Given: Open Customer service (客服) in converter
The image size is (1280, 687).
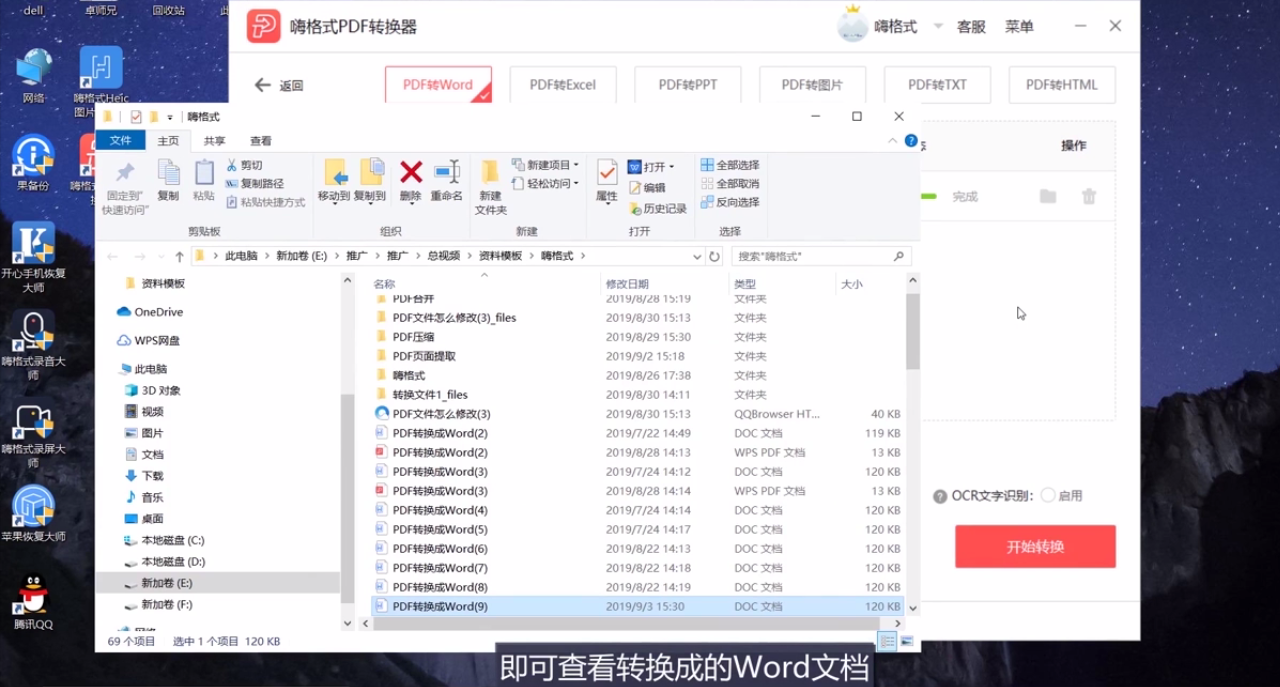Looking at the screenshot, I should click(x=971, y=27).
